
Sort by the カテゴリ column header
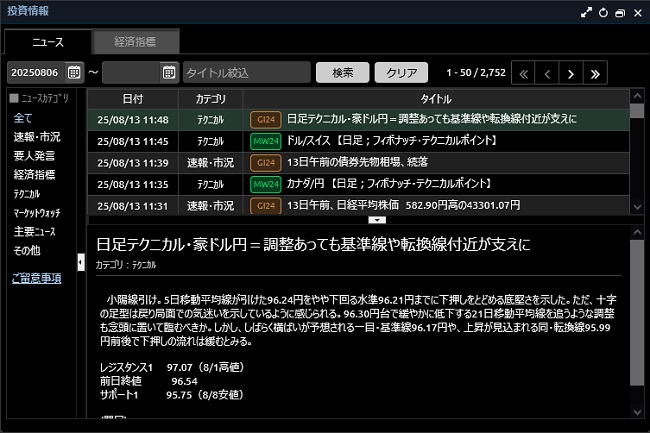tap(211, 99)
